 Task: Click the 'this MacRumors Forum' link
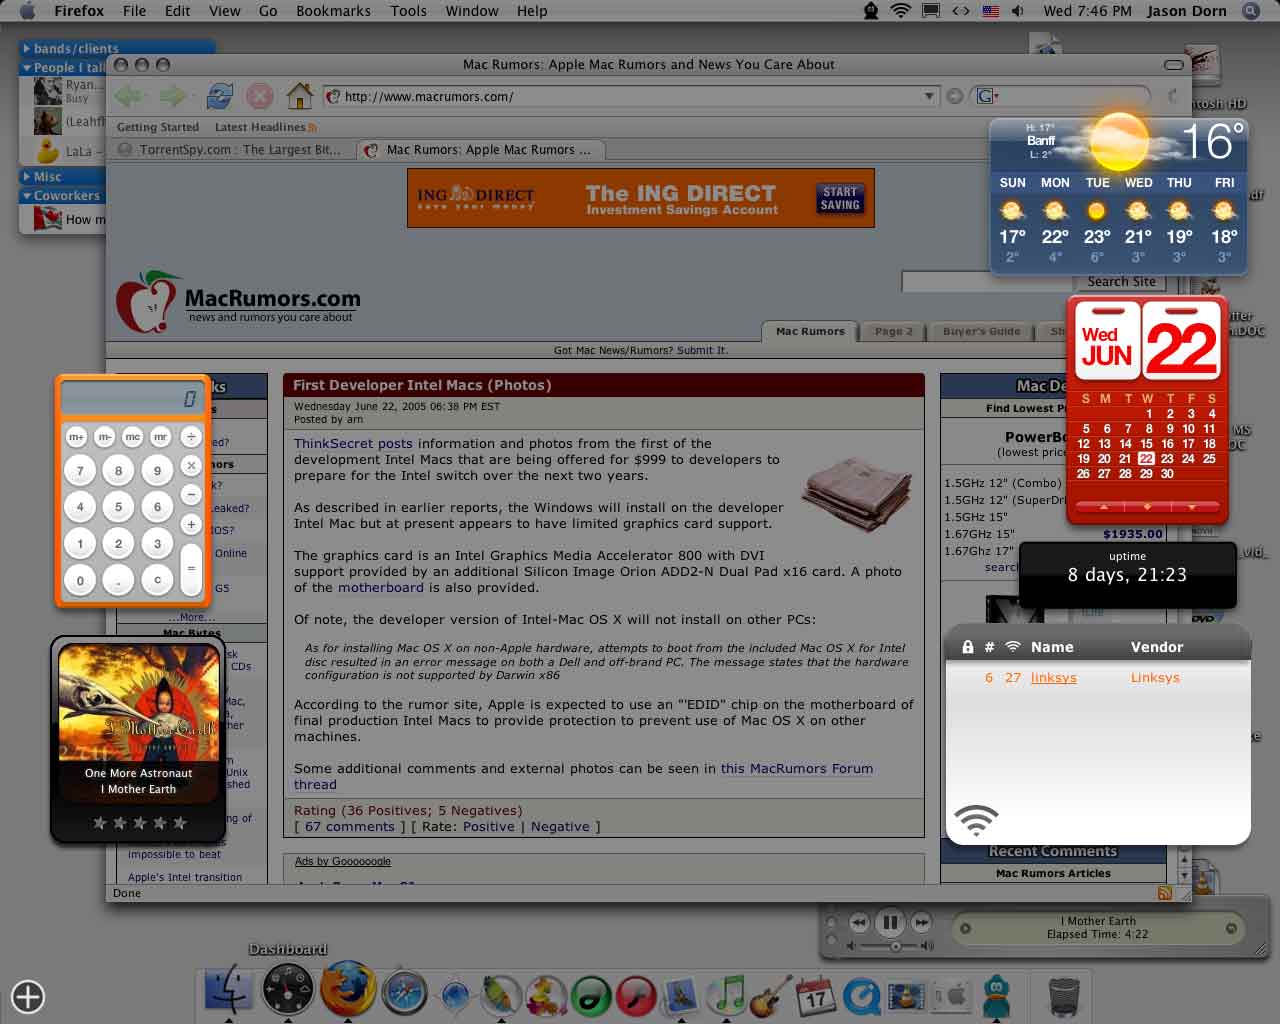coord(797,768)
